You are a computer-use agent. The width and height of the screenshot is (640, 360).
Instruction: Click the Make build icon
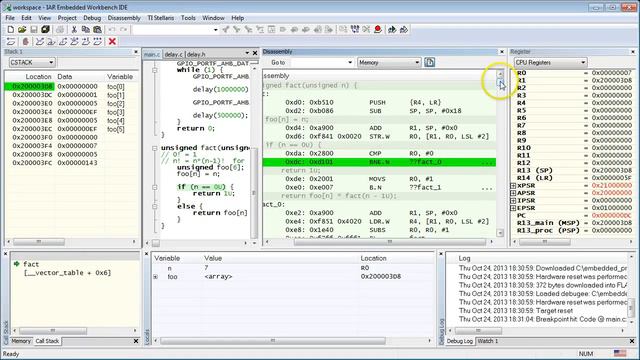(355, 29)
